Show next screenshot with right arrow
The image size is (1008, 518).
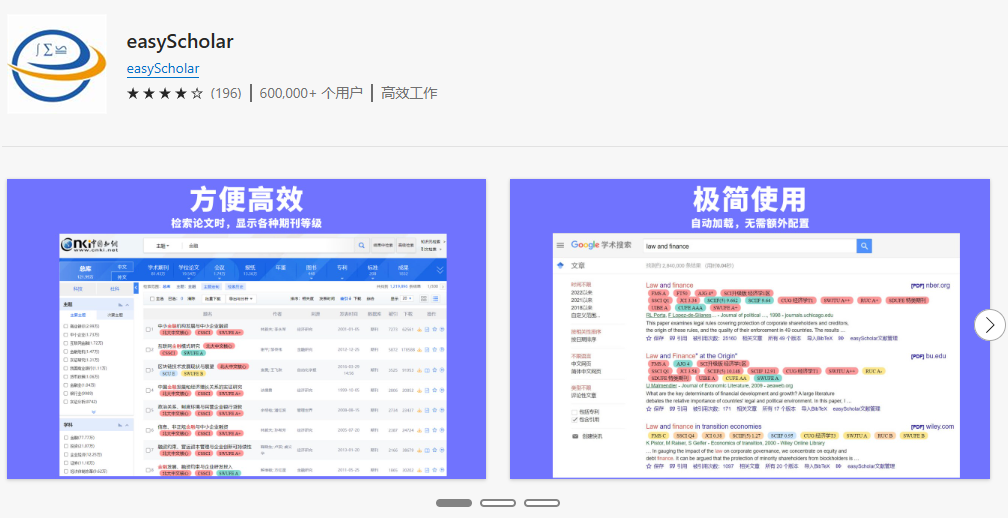pos(990,325)
